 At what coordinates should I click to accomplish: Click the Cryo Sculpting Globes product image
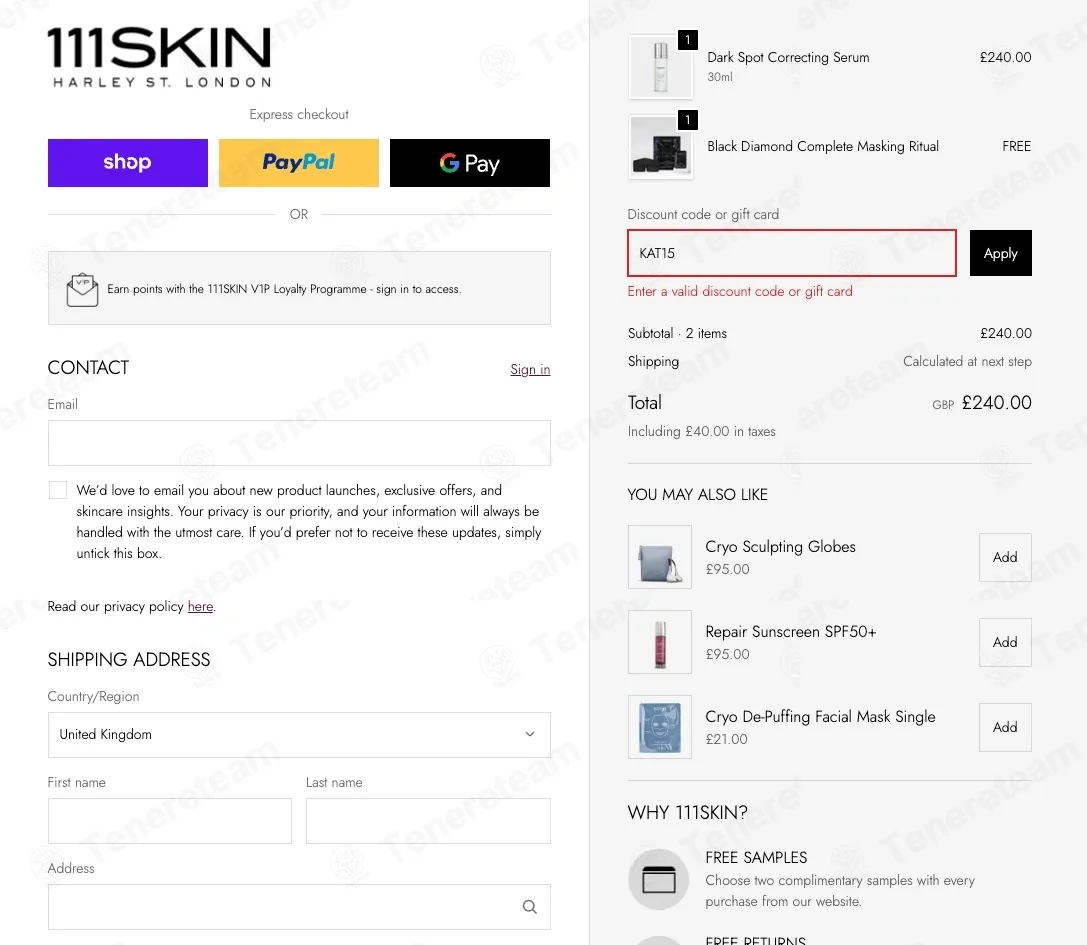660,557
